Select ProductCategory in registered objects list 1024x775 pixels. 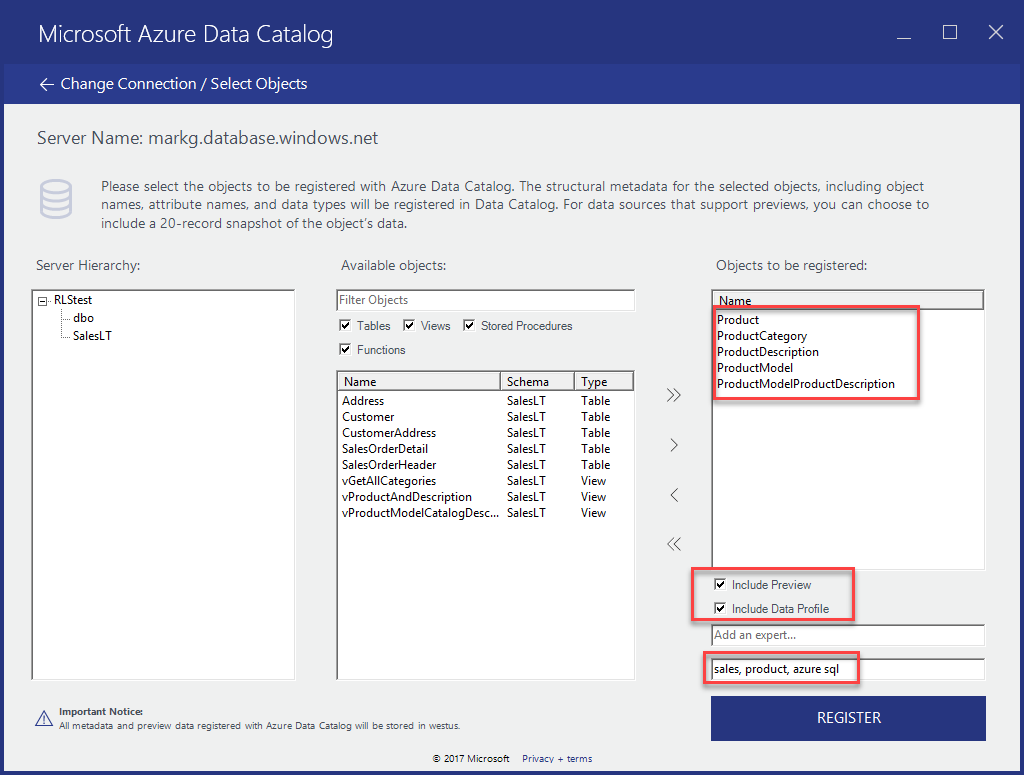pos(762,336)
